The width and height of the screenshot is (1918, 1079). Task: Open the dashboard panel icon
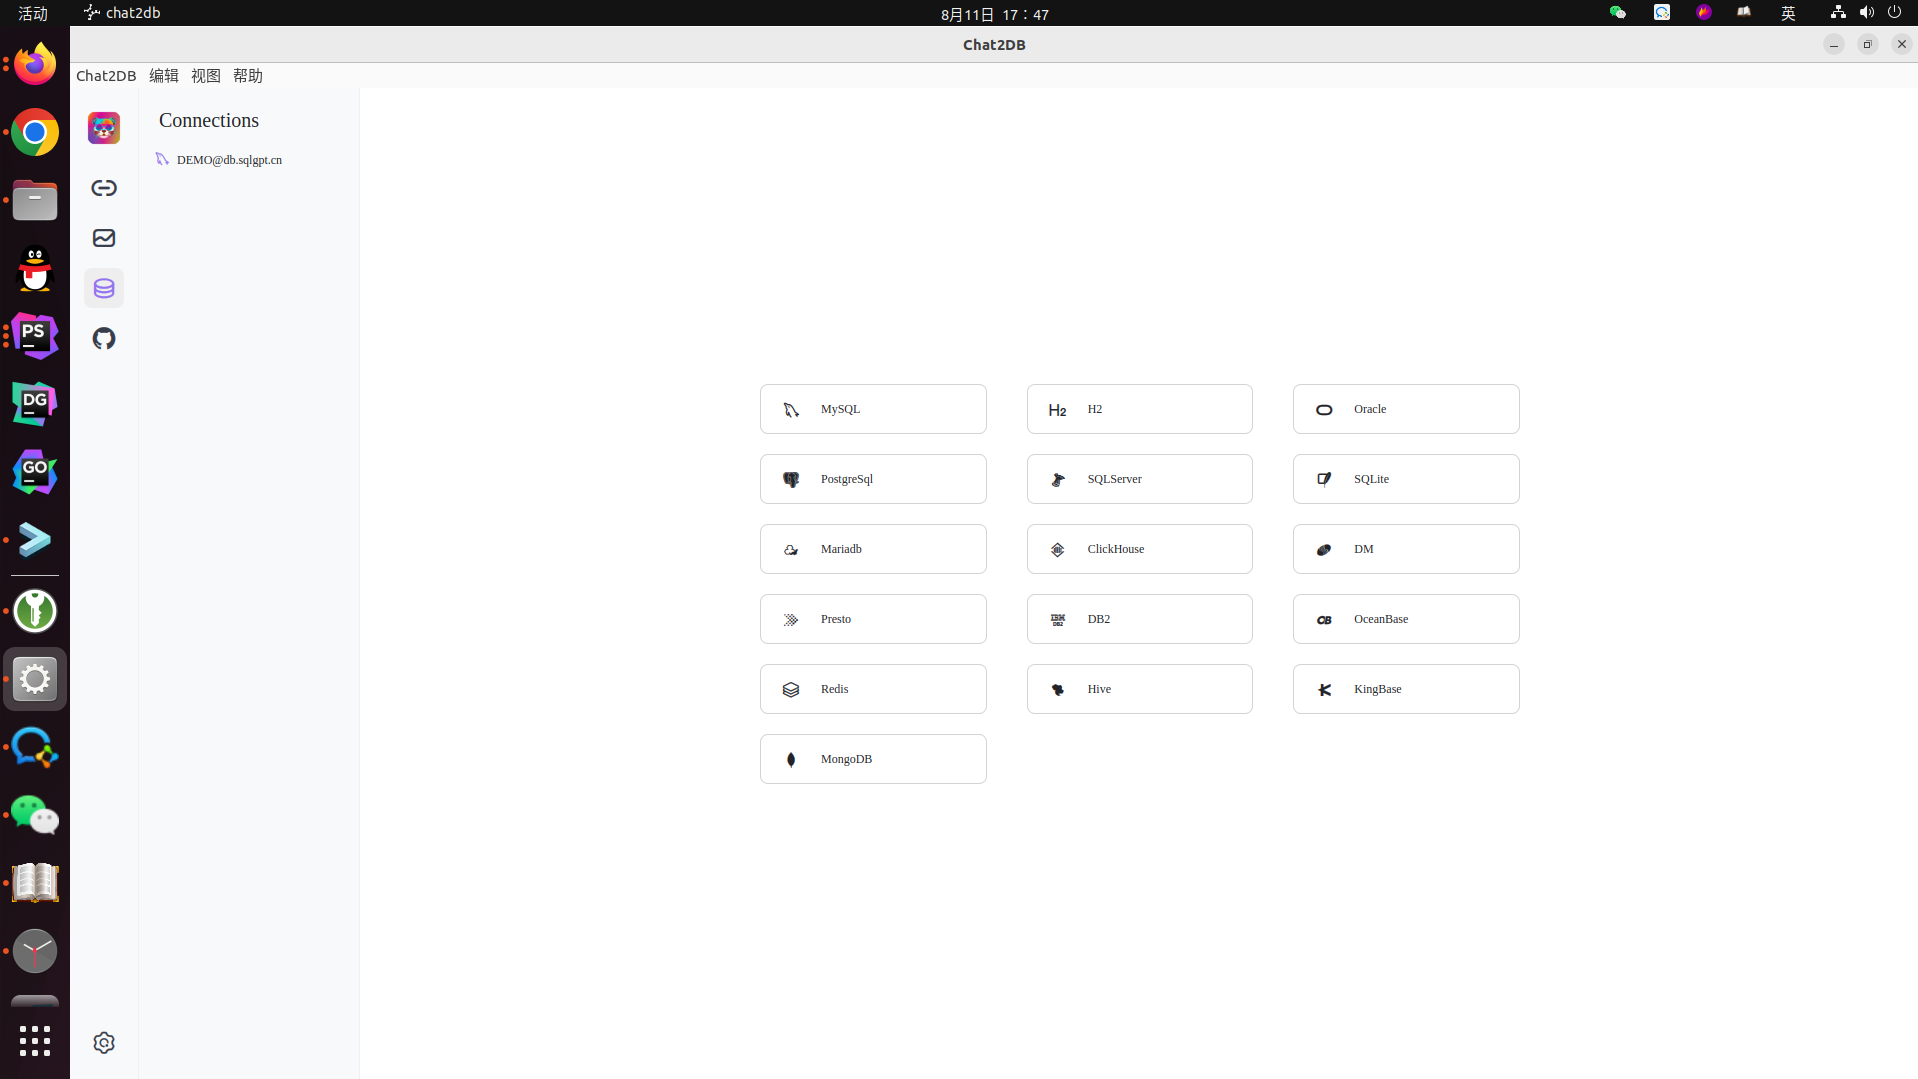click(103, 238)
